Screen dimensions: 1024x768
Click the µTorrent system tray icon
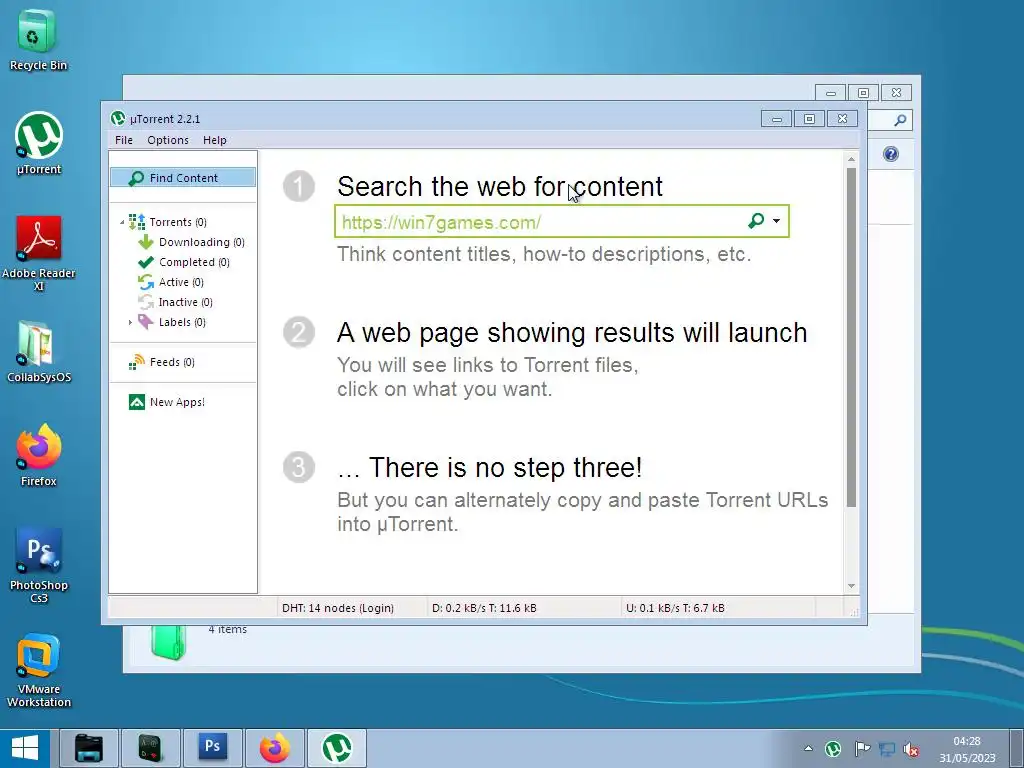pos(833,749)
